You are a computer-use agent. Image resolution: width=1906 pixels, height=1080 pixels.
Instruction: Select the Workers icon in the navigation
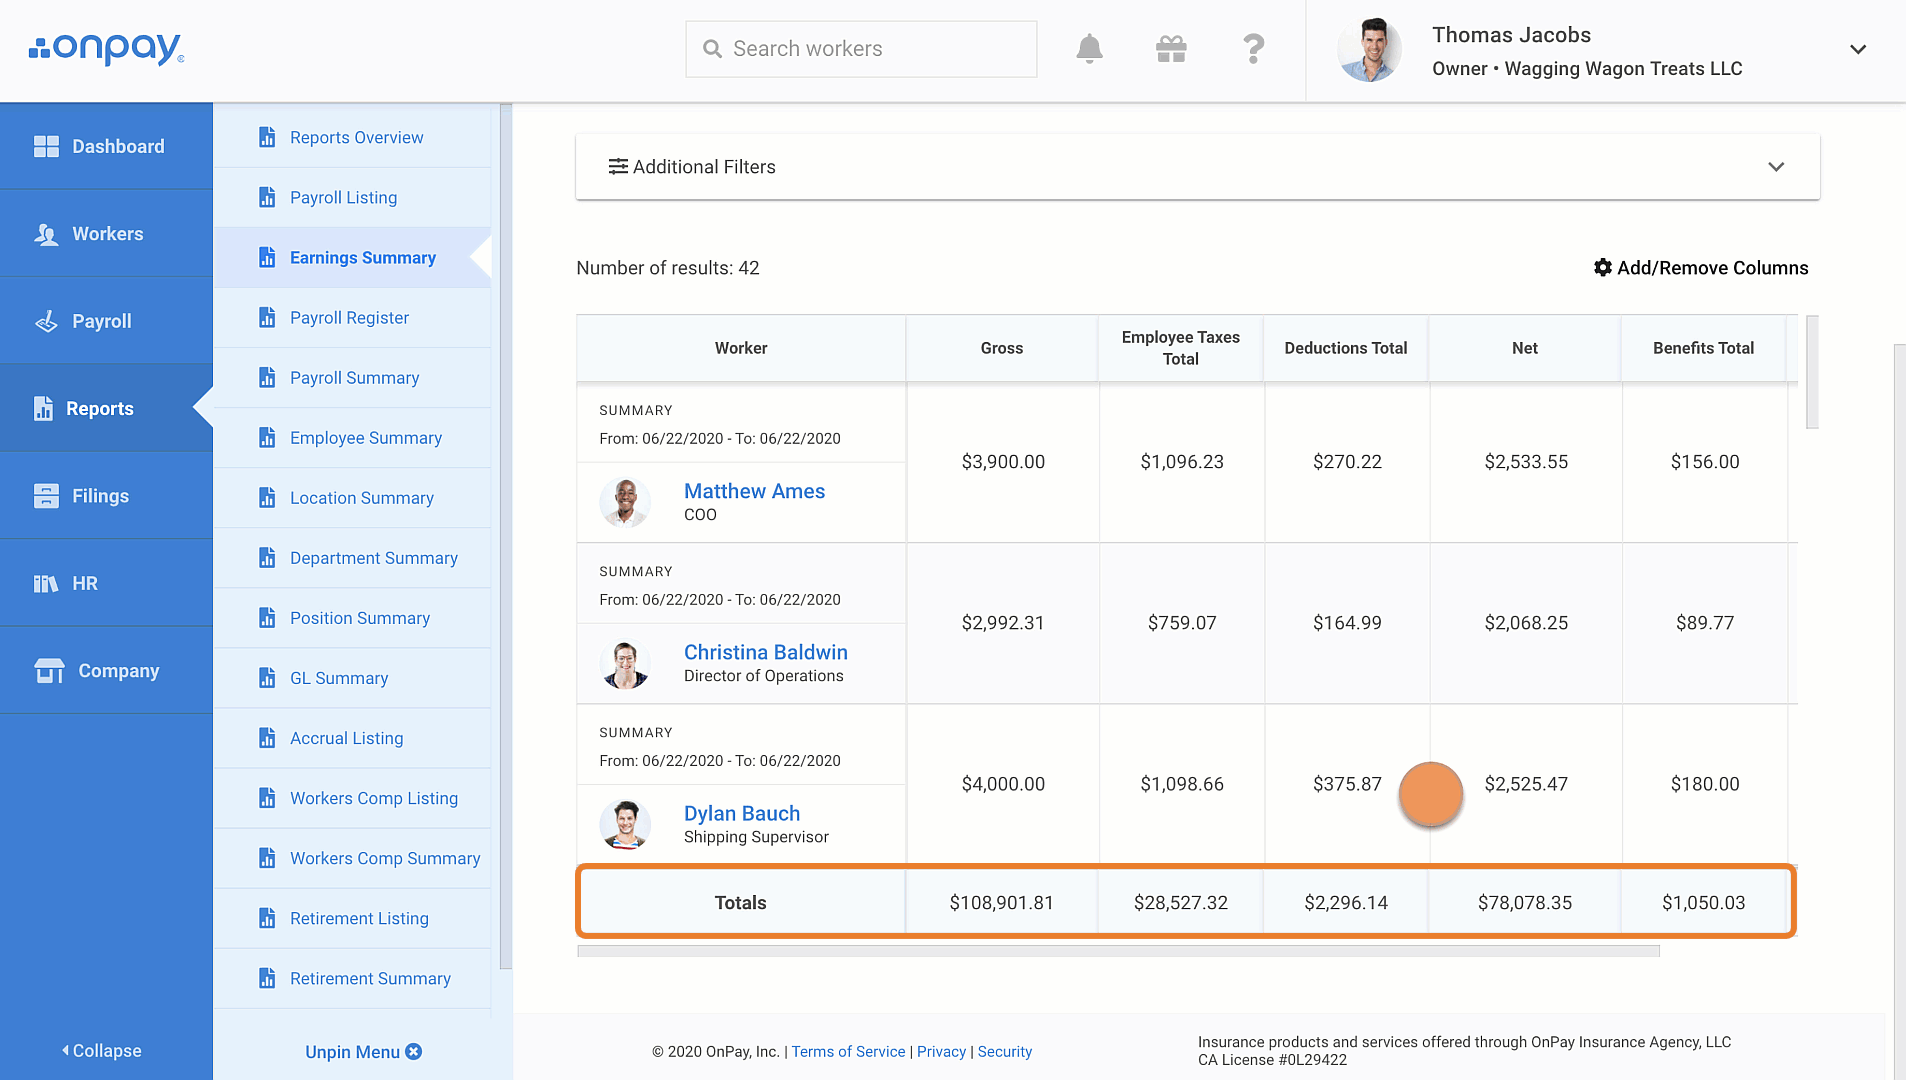[x=46, y=233]
